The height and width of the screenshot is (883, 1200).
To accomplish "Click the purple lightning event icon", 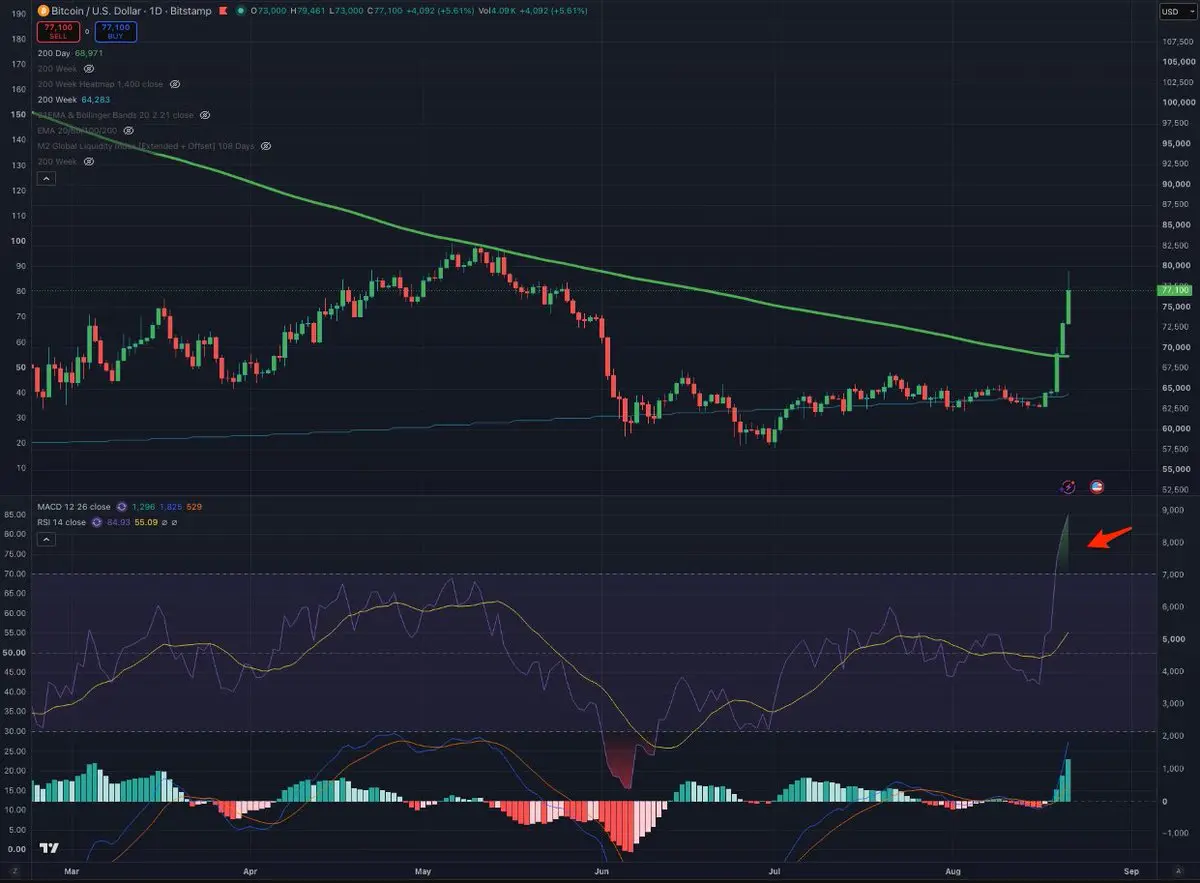I will (x=1068, y=486).
